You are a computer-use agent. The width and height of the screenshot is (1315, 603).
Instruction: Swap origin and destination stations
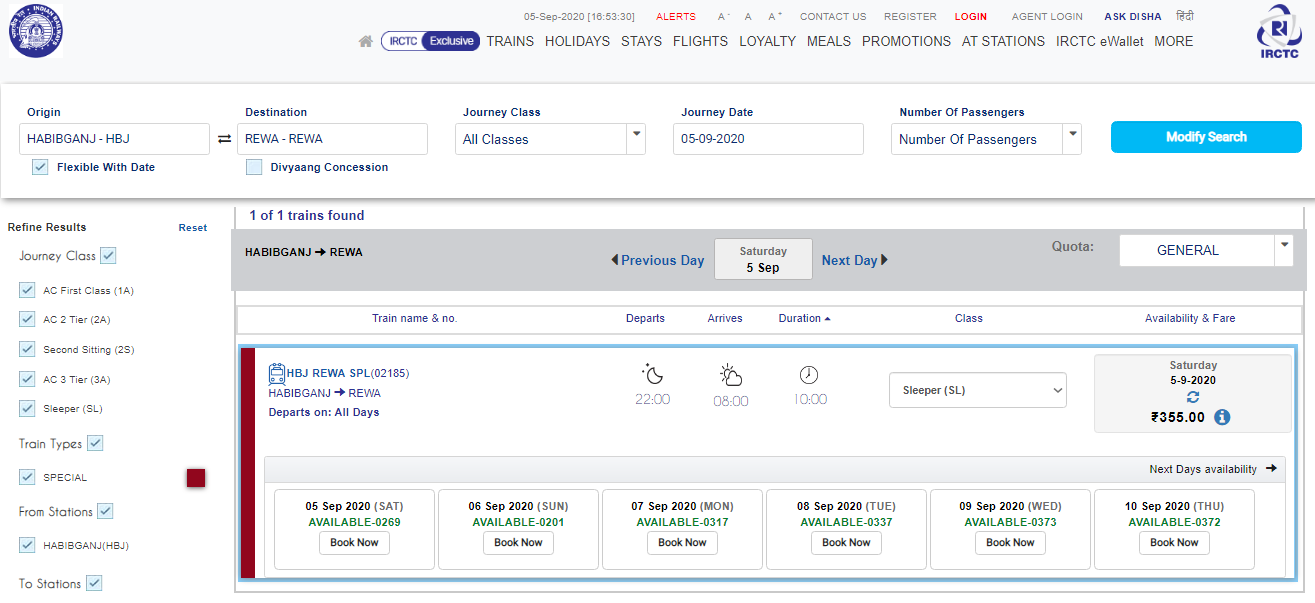(x=224, y=139)
